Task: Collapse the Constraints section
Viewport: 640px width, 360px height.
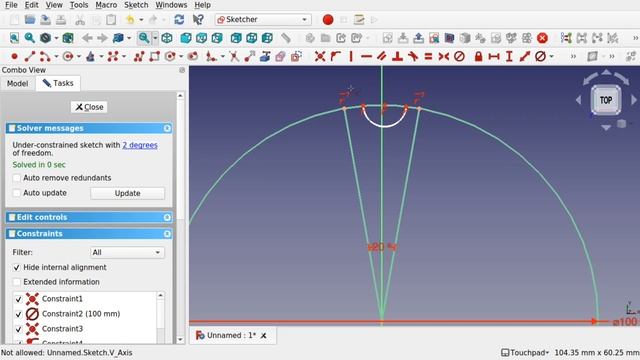Action: [167, 233]
